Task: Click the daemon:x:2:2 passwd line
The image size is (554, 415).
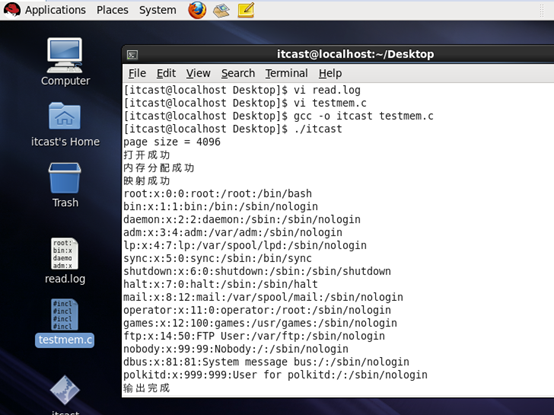Action: (242, 220)
